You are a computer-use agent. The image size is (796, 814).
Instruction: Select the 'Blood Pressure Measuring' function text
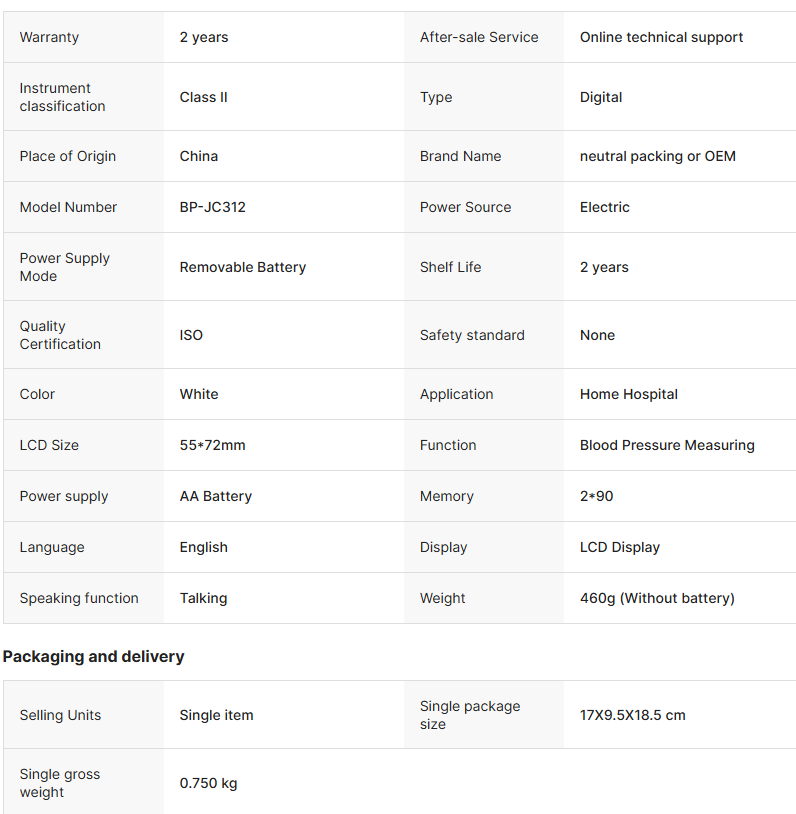[x=667, y=445]
